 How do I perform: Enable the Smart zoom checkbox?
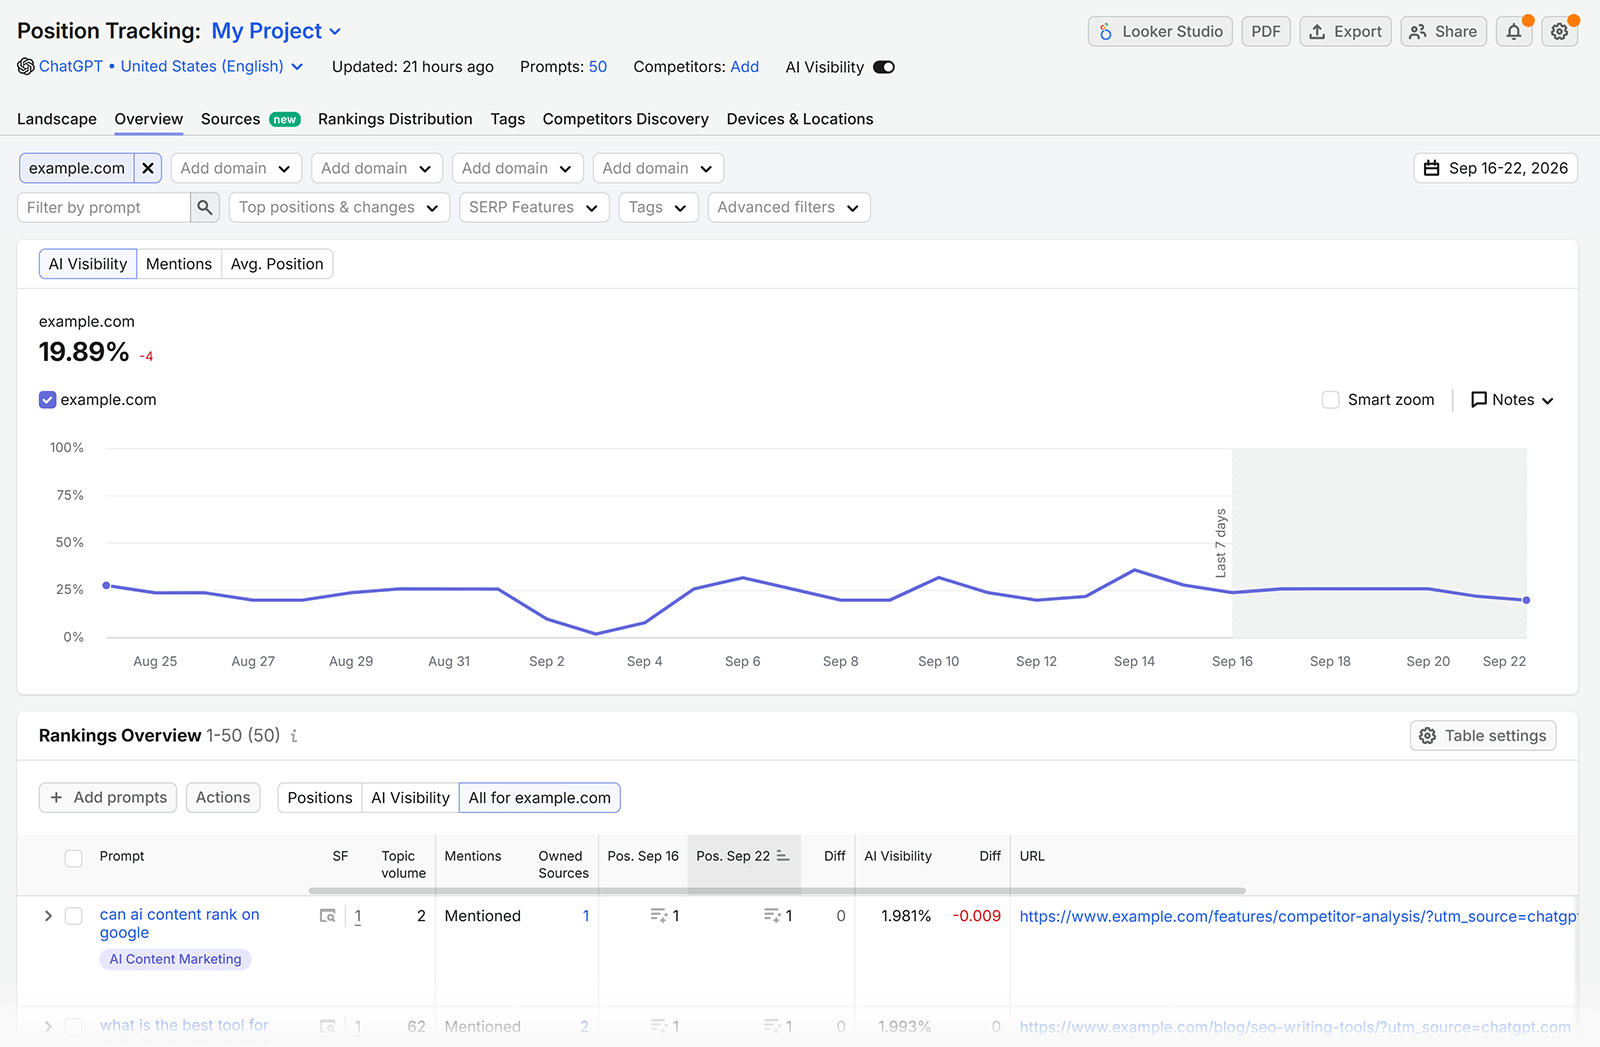(1330, 400)
